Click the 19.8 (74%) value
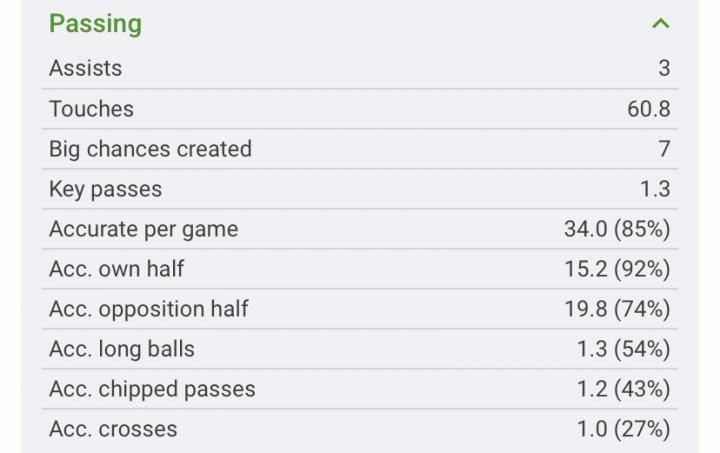The width and height of the screenshot is (720, 453). pyautogui.click(x=616, y=309)
